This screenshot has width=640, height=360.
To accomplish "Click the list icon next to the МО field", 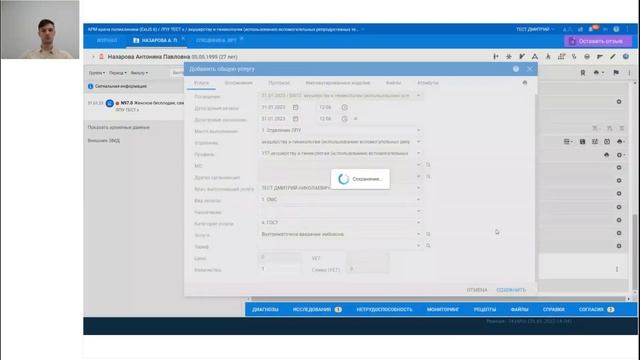I will [428, 165].
